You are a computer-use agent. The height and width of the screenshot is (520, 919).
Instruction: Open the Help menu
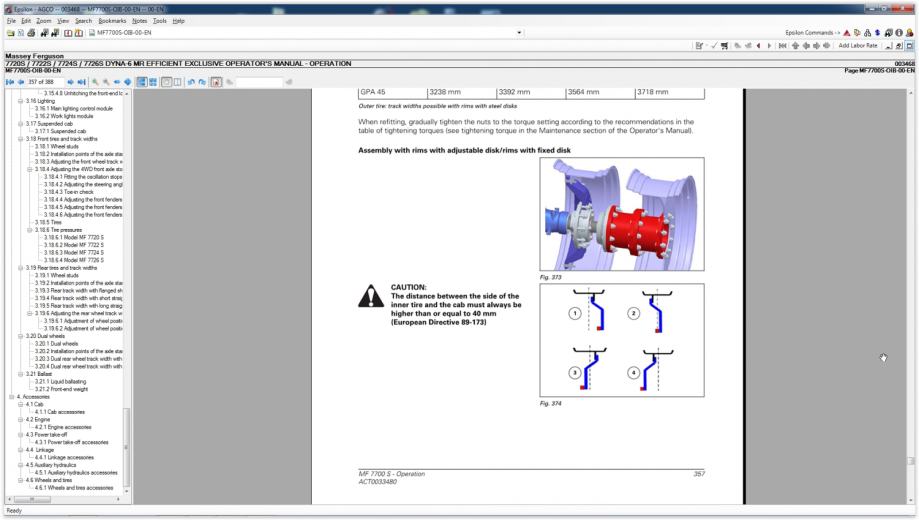pos(179,21)
